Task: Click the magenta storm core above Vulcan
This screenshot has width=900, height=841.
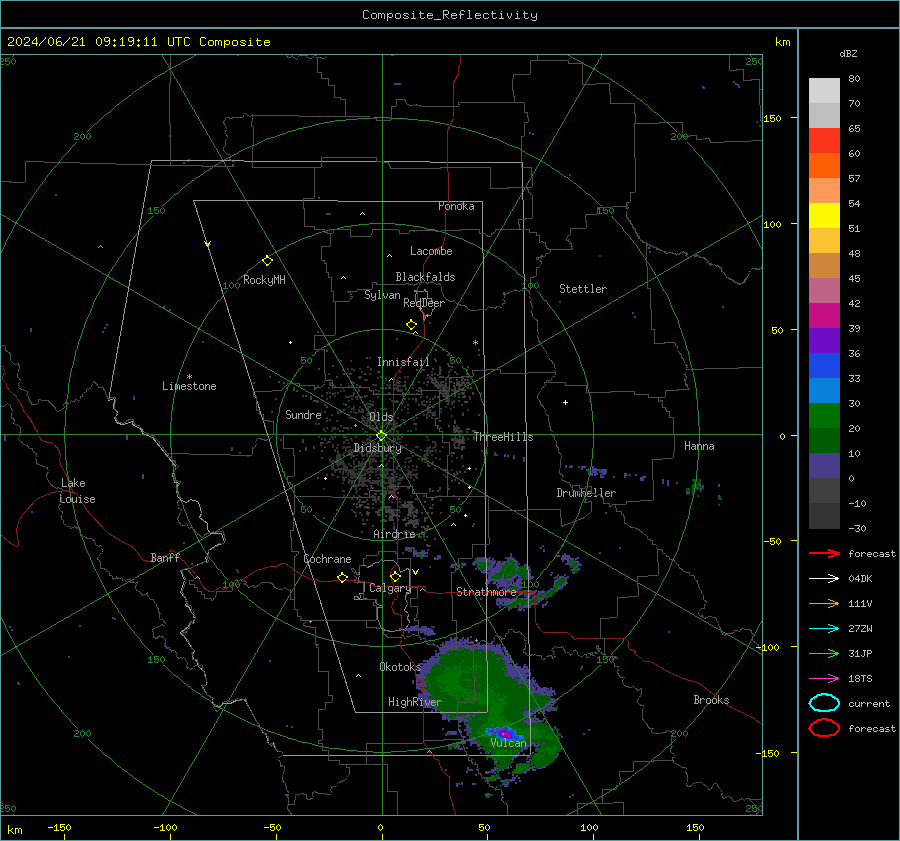Action: pos(505,733)
